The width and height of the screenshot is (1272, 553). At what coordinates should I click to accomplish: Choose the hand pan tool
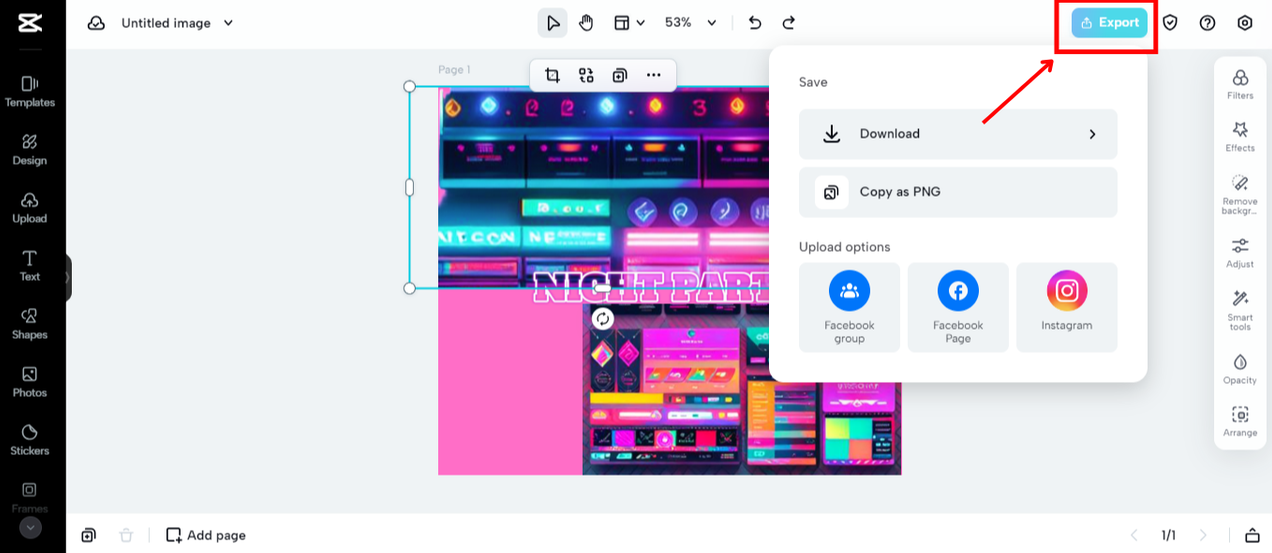(x=586, y=23)
